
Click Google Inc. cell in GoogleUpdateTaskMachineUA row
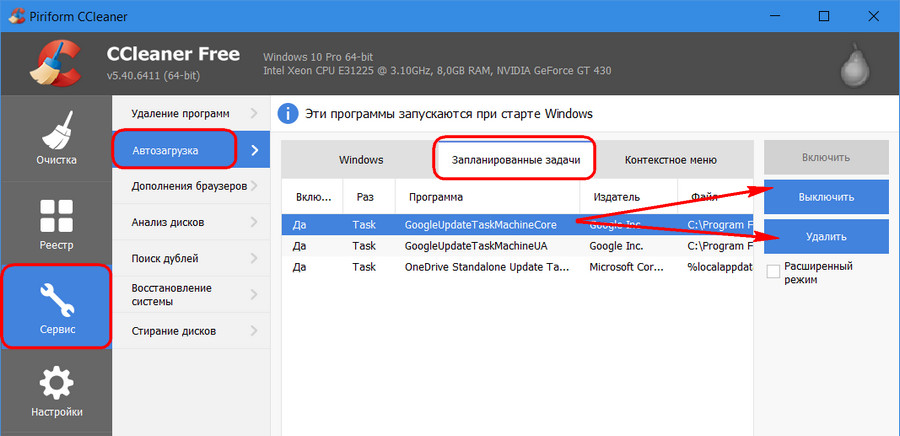[x=616, y=246]
